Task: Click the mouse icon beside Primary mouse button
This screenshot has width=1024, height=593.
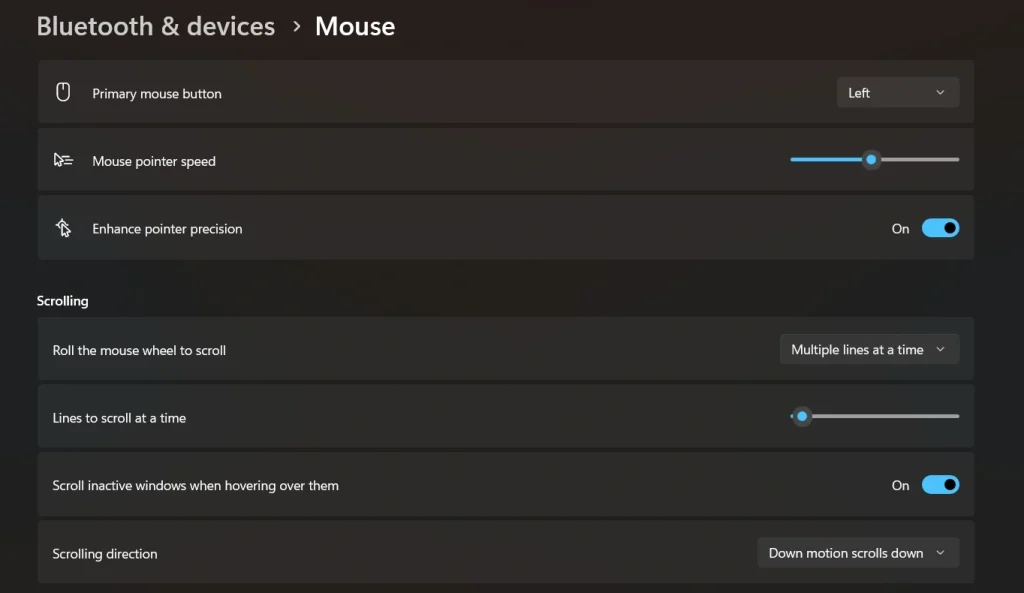Action: coord(63,91)
